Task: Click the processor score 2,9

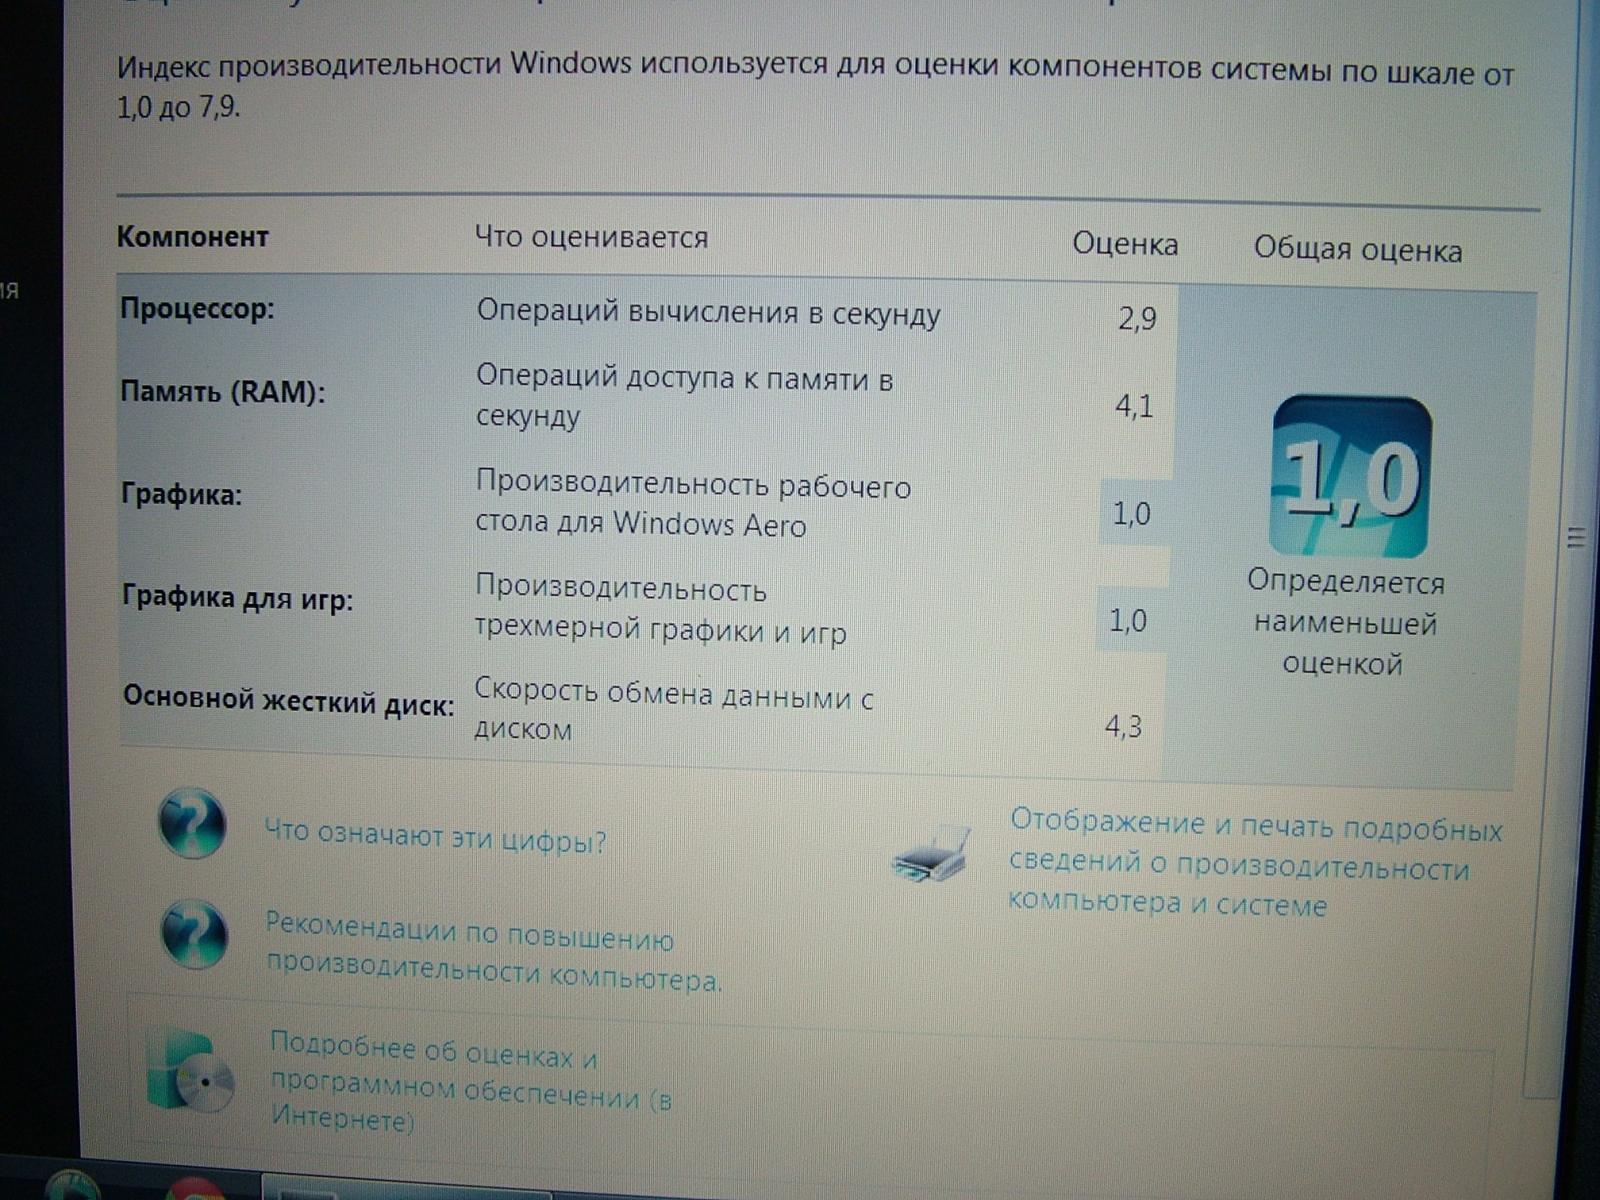Action: click(x=1137, y=320)
